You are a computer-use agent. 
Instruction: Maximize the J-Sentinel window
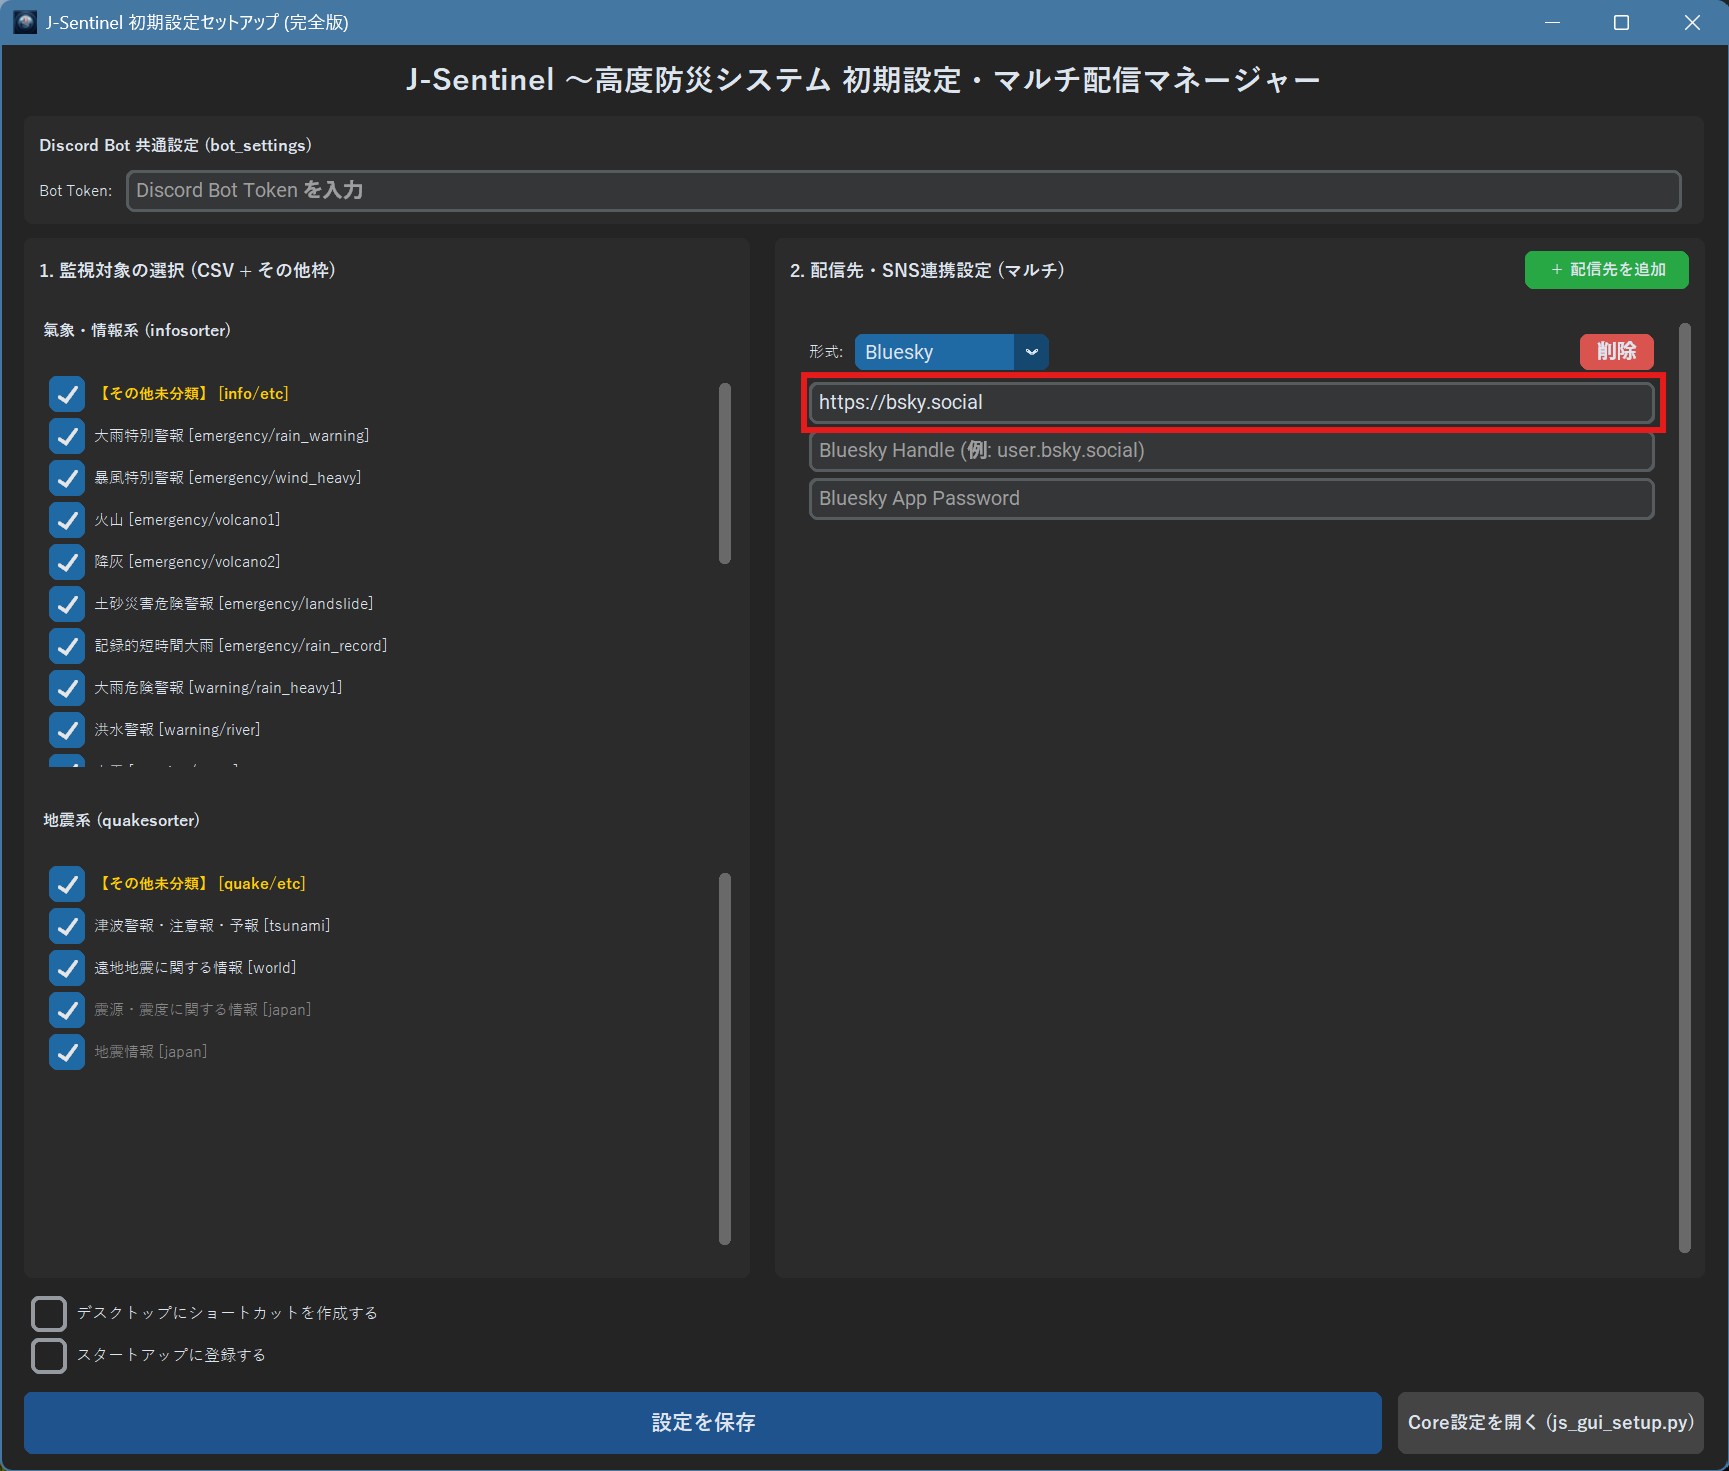[1621, 22]
